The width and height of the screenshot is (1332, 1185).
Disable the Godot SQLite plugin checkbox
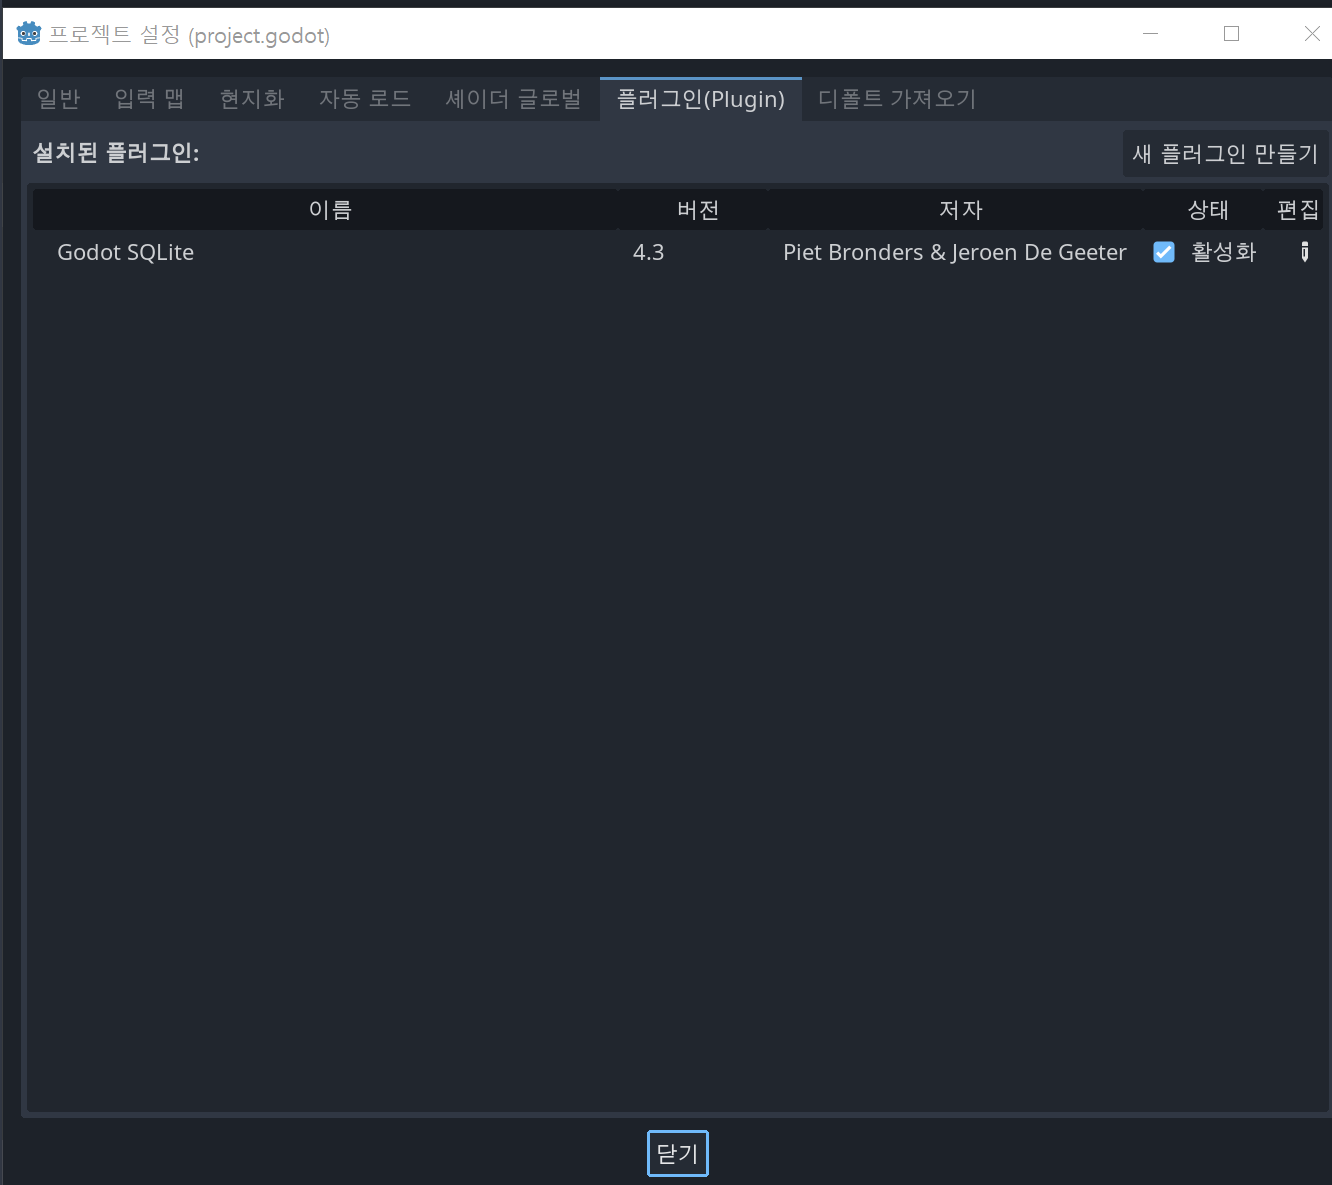1164,252
